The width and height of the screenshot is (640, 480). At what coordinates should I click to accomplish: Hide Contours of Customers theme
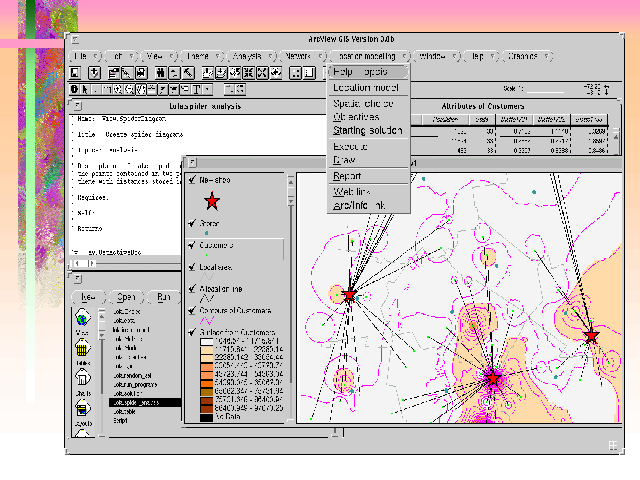click(192, 310)
